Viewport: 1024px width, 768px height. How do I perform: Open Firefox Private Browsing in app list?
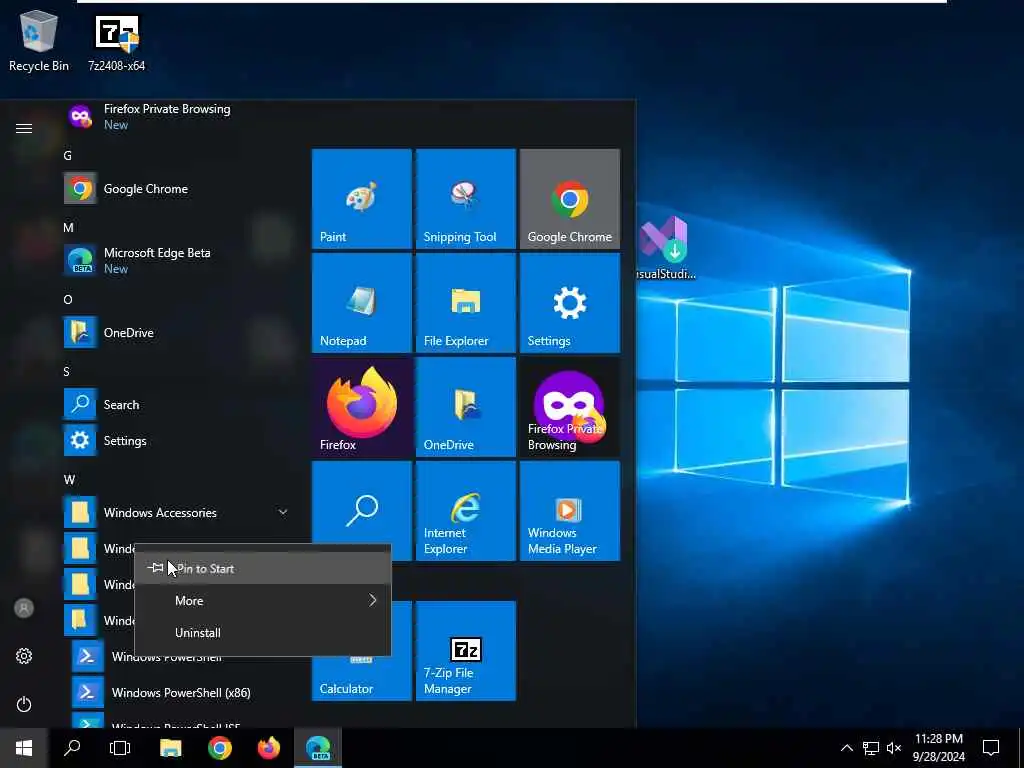[176, 116]
